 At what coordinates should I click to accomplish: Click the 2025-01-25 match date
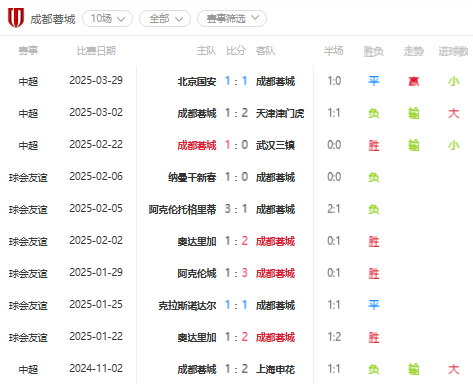[96, 304]
